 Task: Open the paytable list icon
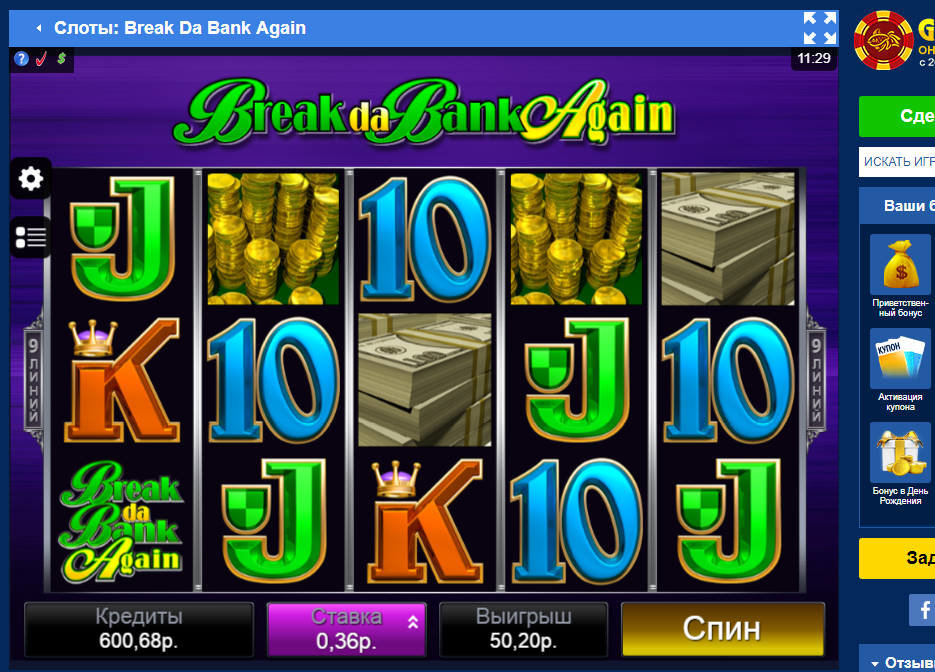[30, 237]
